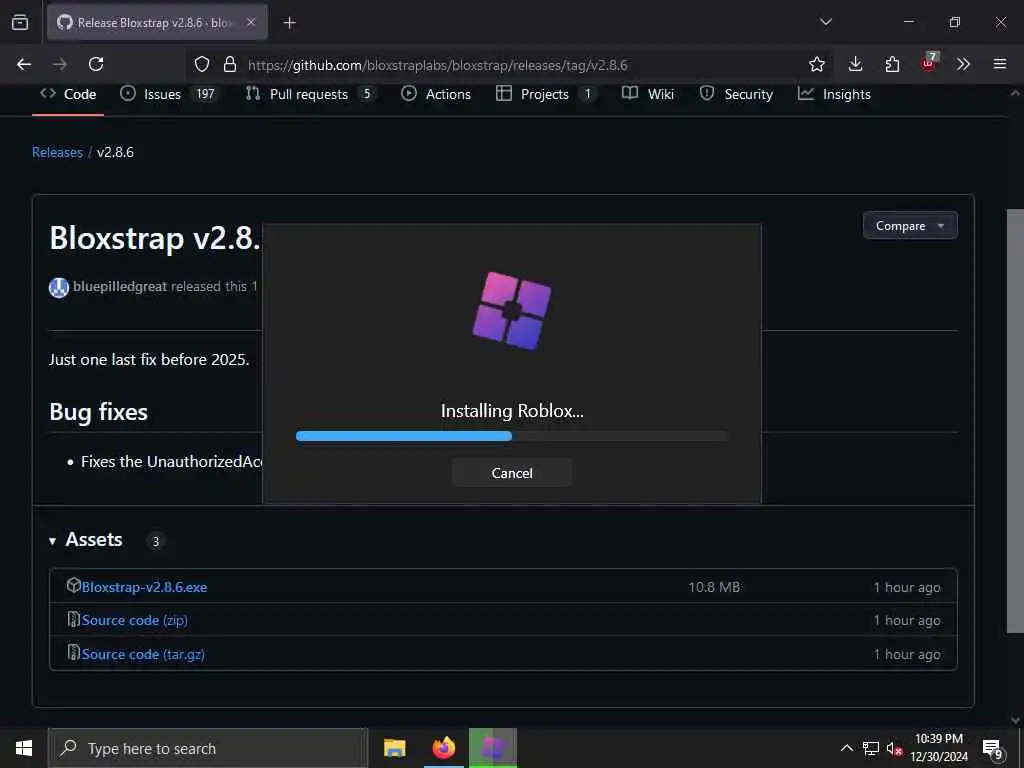Screen dimensions: 1024x768
Task: Bookmark this page with the star
Action: click(x=817, y=64)
